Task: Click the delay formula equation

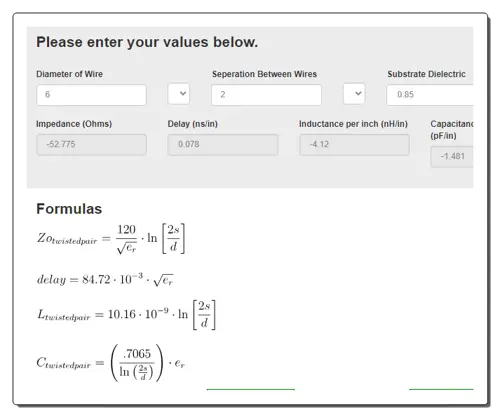Action: pyautogui.click(x=105, y=279)
